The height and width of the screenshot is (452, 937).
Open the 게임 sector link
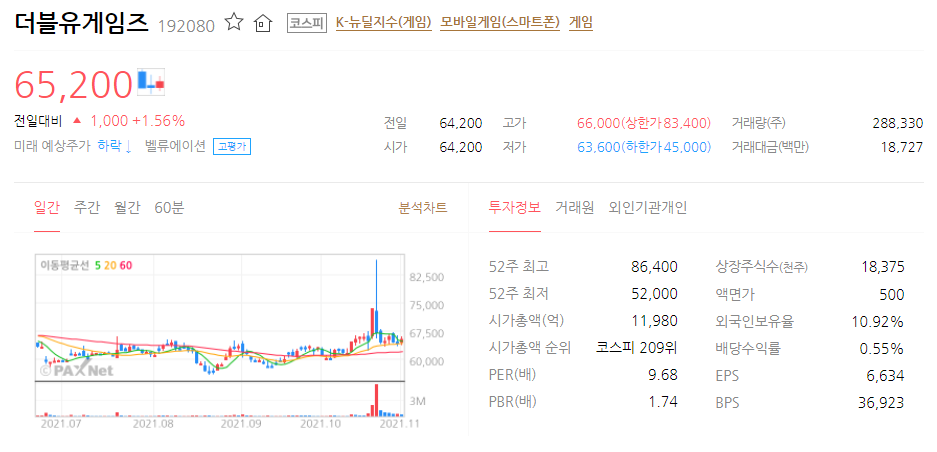[581, 23]
